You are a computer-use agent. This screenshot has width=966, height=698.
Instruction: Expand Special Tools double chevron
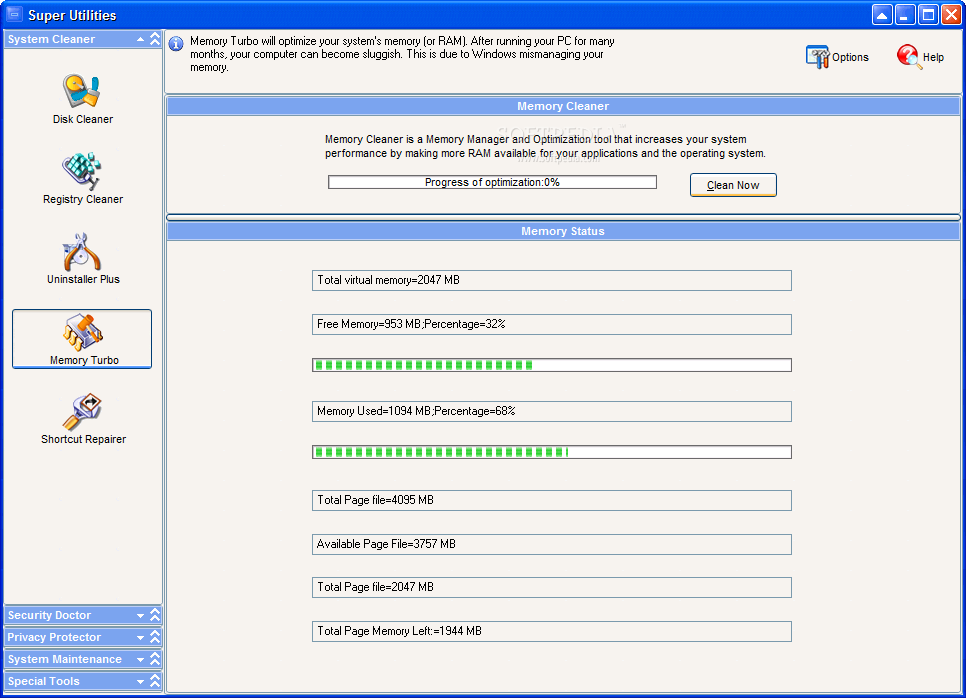tap(155, 681)
